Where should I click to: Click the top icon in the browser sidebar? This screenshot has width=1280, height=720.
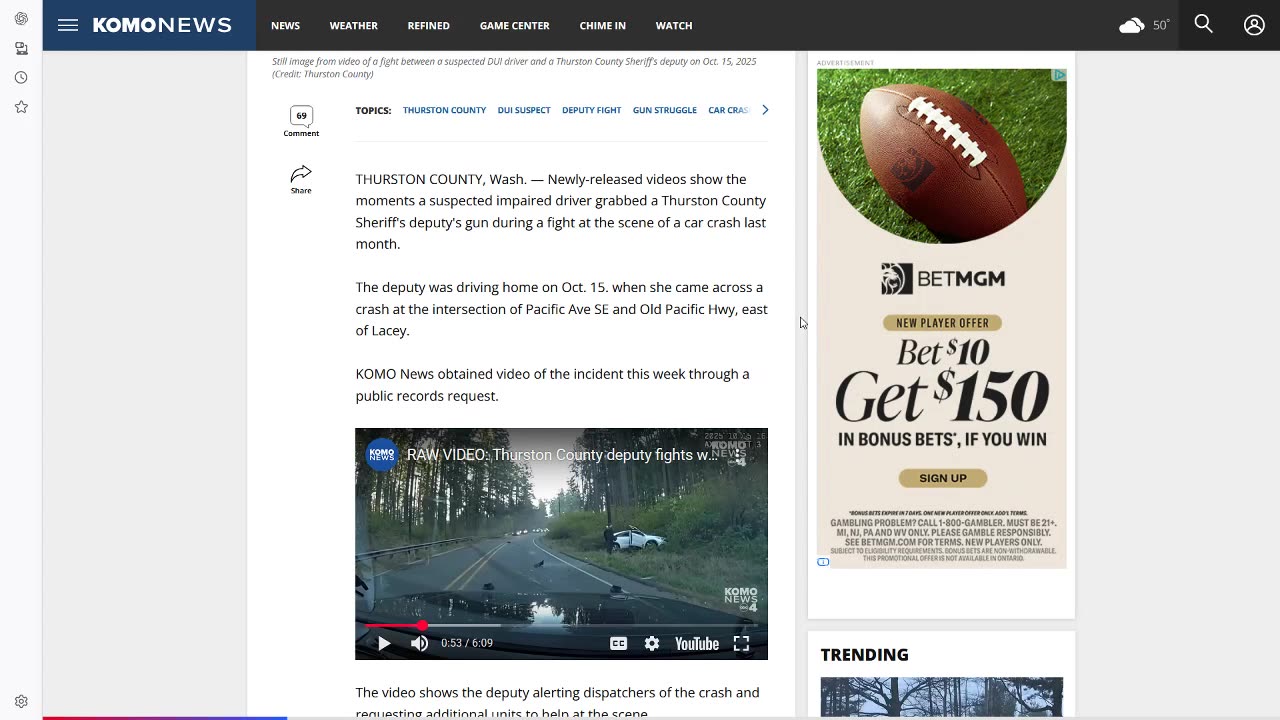click(x=21, y=19)
